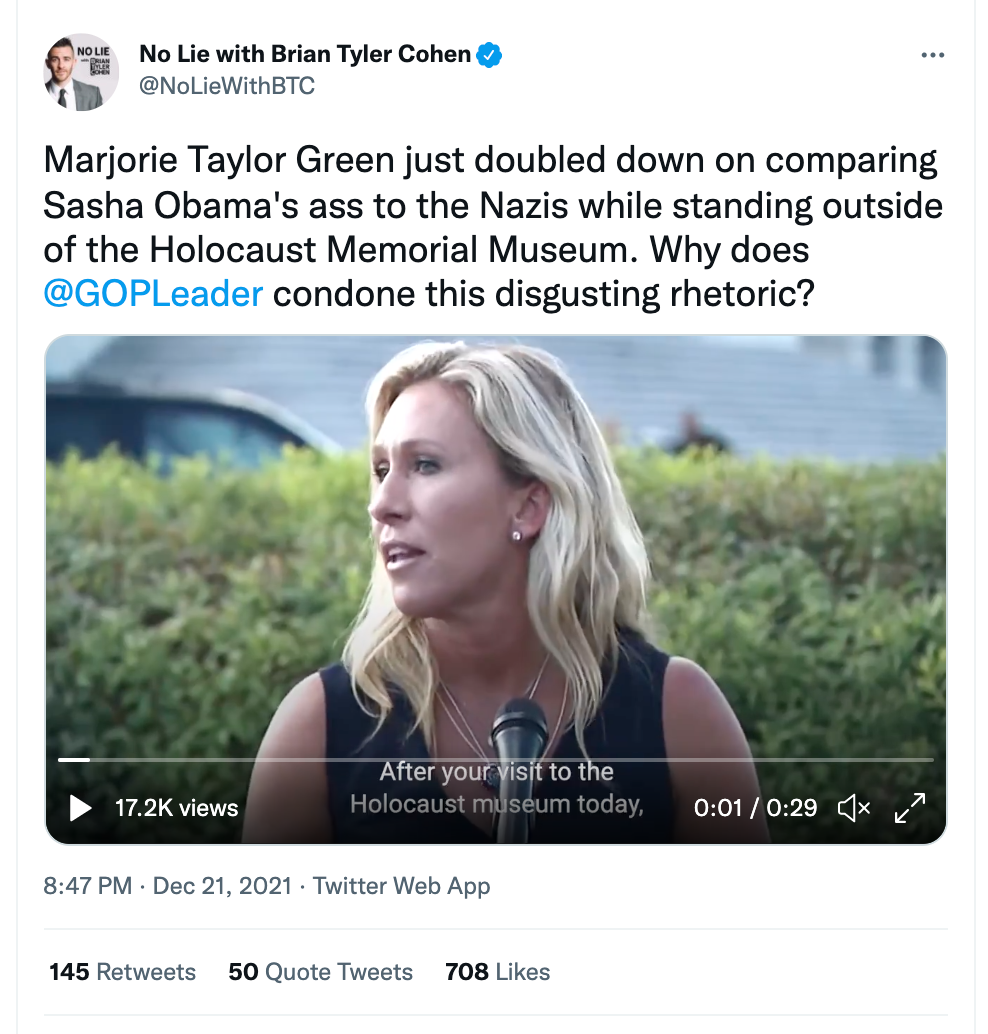See who gave the 708 Likes
The image size is (988, 1034).
coord(497,971)
